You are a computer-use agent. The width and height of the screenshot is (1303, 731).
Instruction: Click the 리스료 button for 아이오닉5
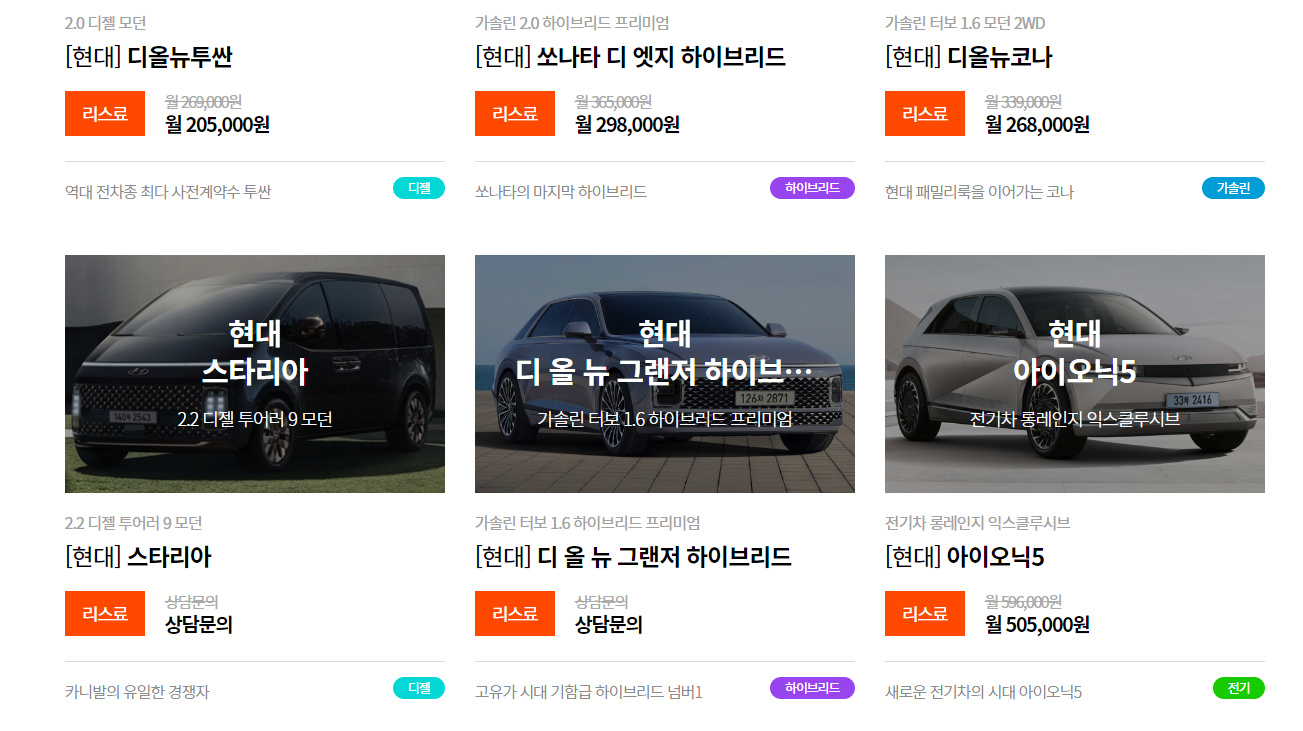[x=924, y=613]
